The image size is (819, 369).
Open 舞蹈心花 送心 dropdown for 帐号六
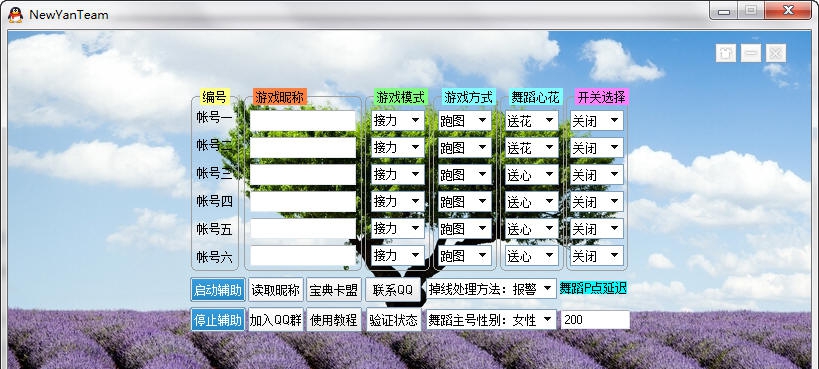[x=531, y=256]
